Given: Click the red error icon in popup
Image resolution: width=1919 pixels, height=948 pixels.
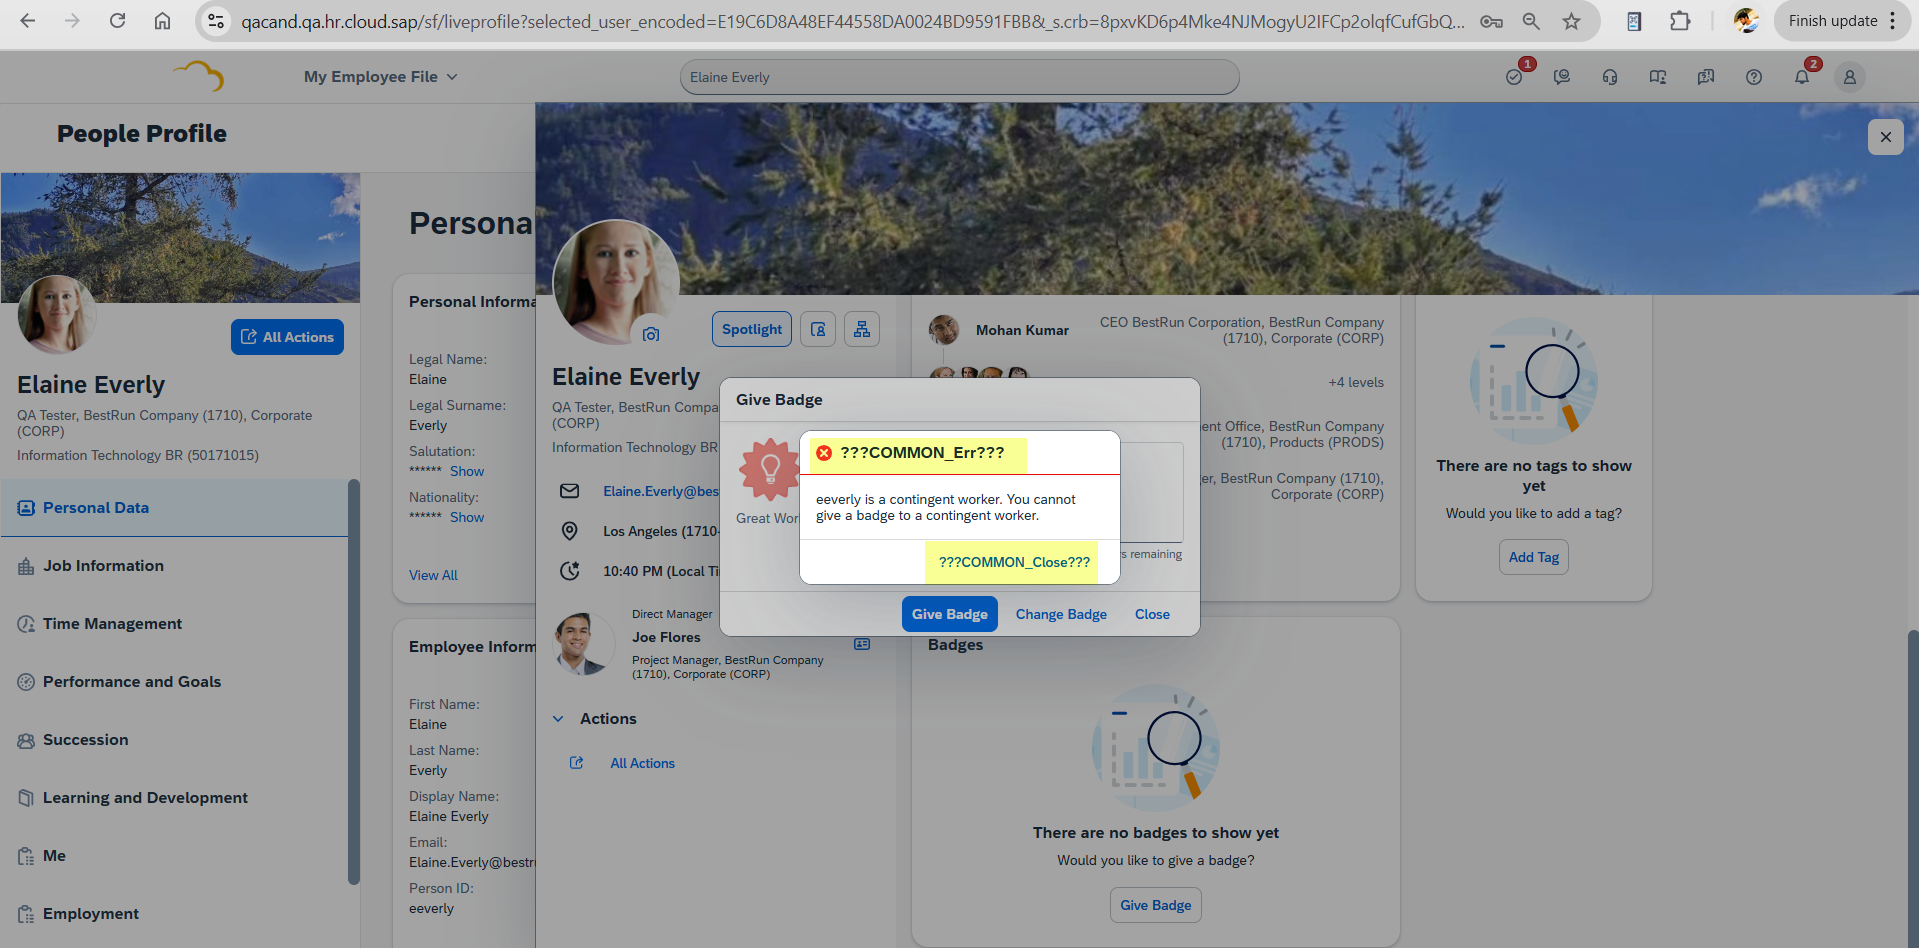Looking at the screenshot, I should click(824, 453).
